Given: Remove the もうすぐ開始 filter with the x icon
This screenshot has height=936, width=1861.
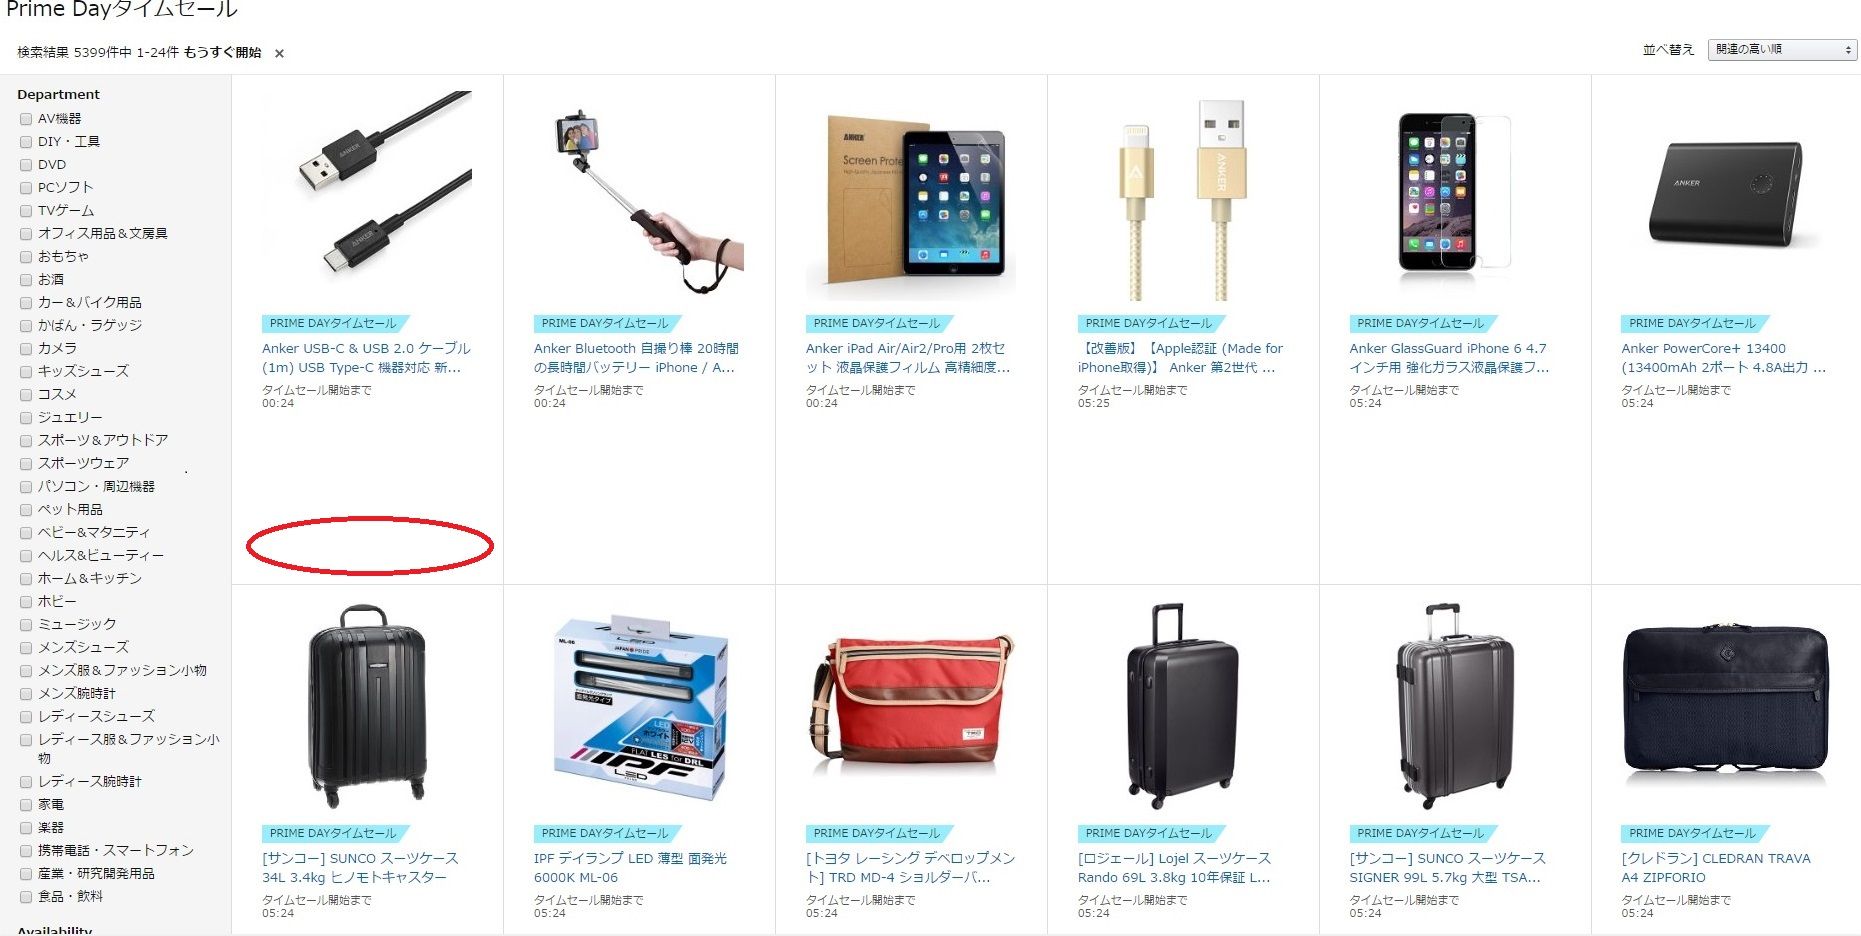Looking at the screenshot, I should click(279, 54).
